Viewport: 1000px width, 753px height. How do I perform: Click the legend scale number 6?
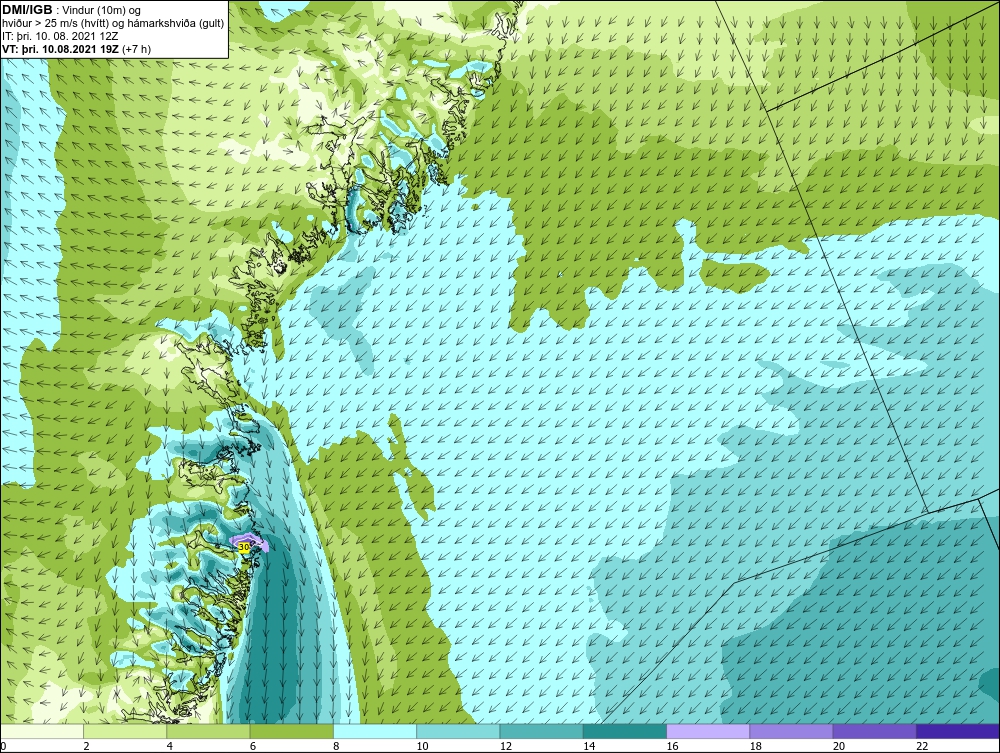[253, 746]
